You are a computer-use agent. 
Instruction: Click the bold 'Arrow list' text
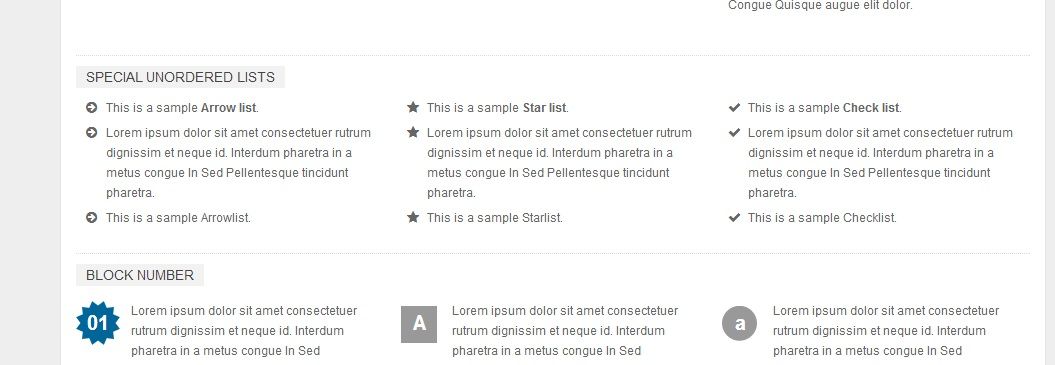pyautogui.click(x=229, y=108)
